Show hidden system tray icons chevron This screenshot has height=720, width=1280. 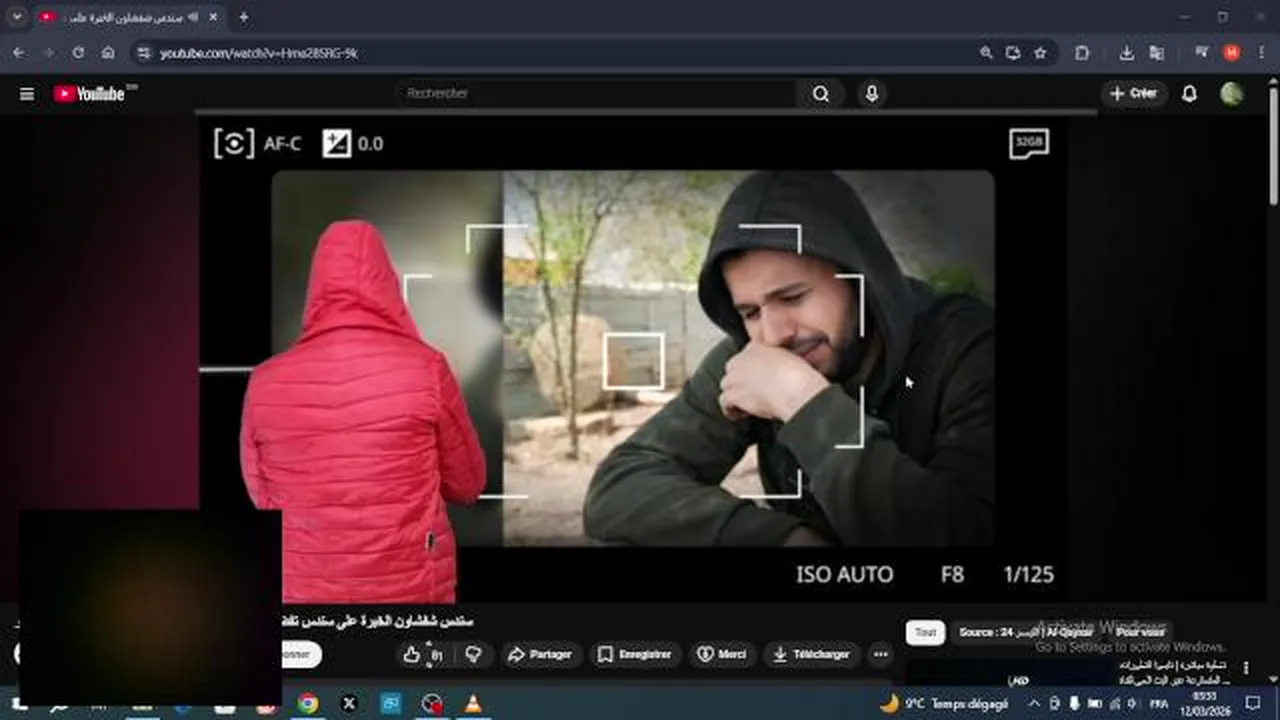pyautogui.click(x=1034, y=704)
